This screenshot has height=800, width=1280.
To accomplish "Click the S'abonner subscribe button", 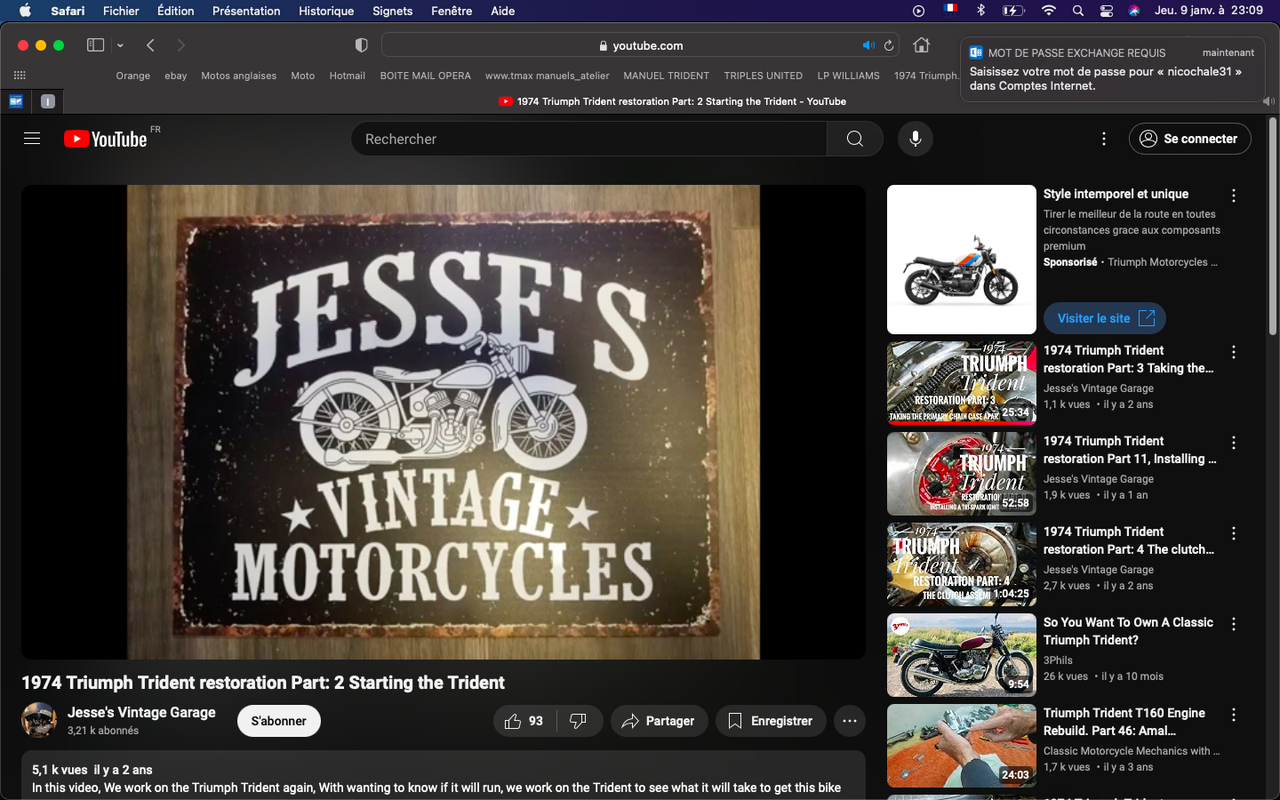I will 279,721.
